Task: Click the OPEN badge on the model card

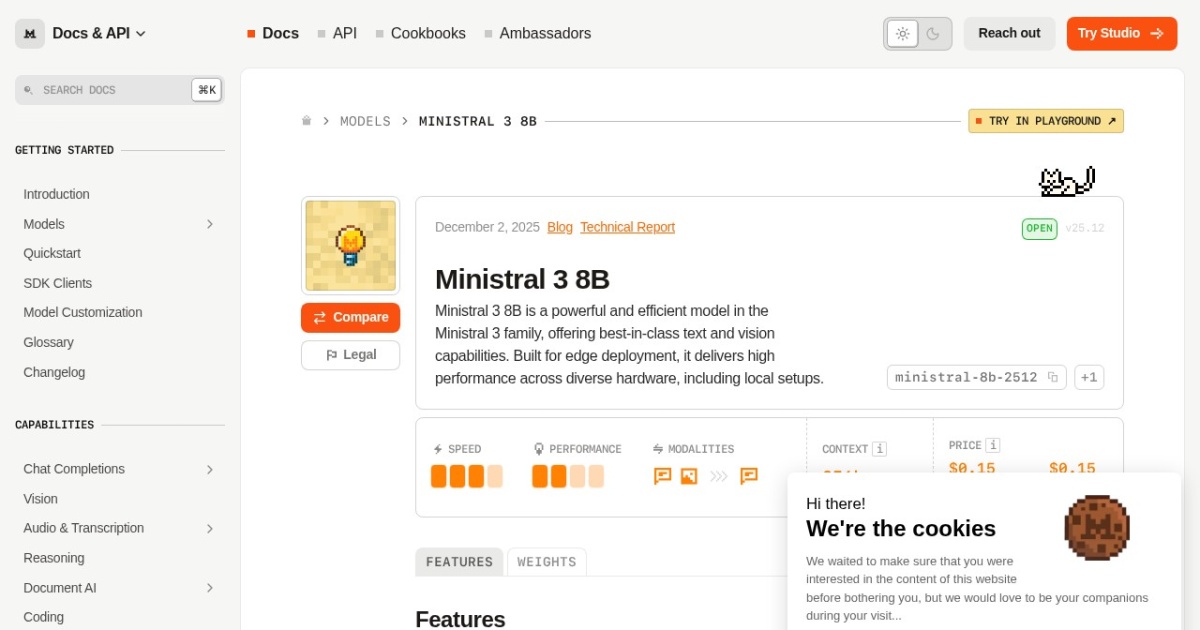Action: coord(1039,228)
